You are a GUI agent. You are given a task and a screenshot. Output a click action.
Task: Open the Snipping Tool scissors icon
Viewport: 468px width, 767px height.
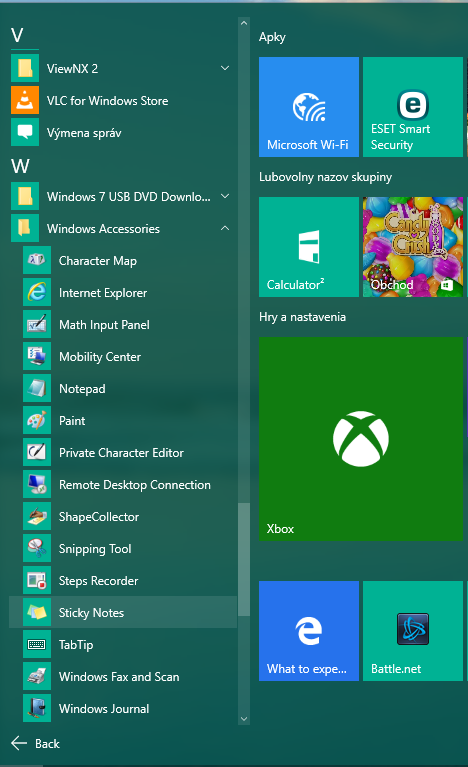coord(37,549)
